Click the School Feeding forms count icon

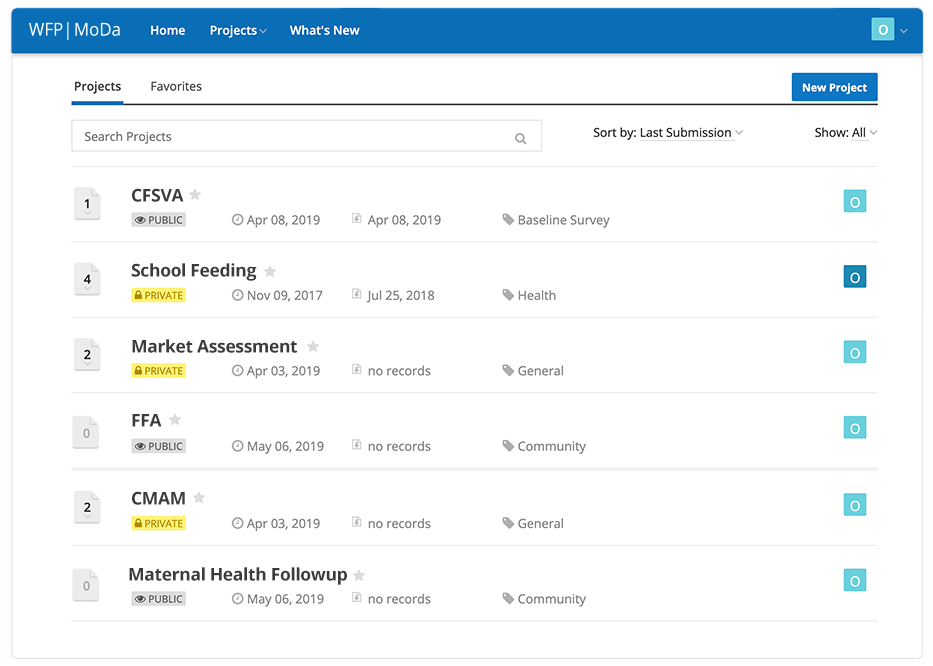(87, 279)
